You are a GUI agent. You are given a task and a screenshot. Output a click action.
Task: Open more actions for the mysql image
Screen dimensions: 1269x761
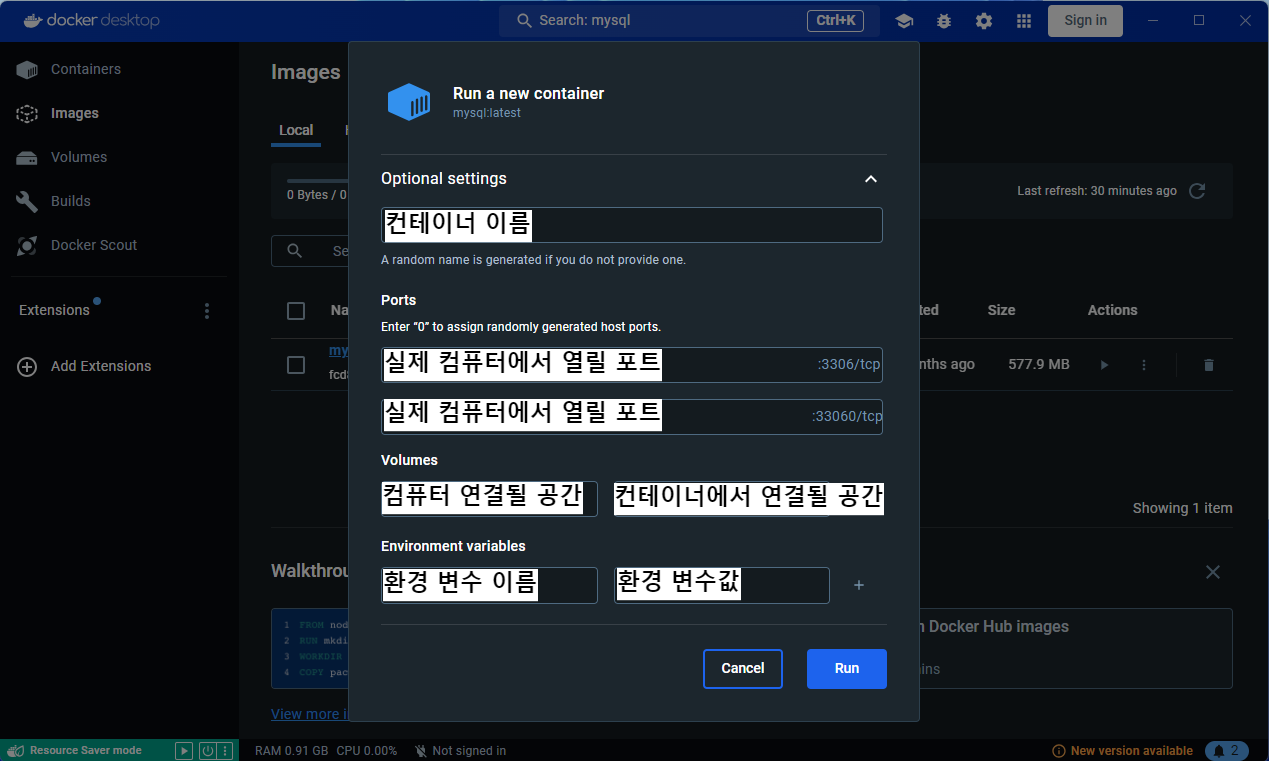tap(1144, 365)
